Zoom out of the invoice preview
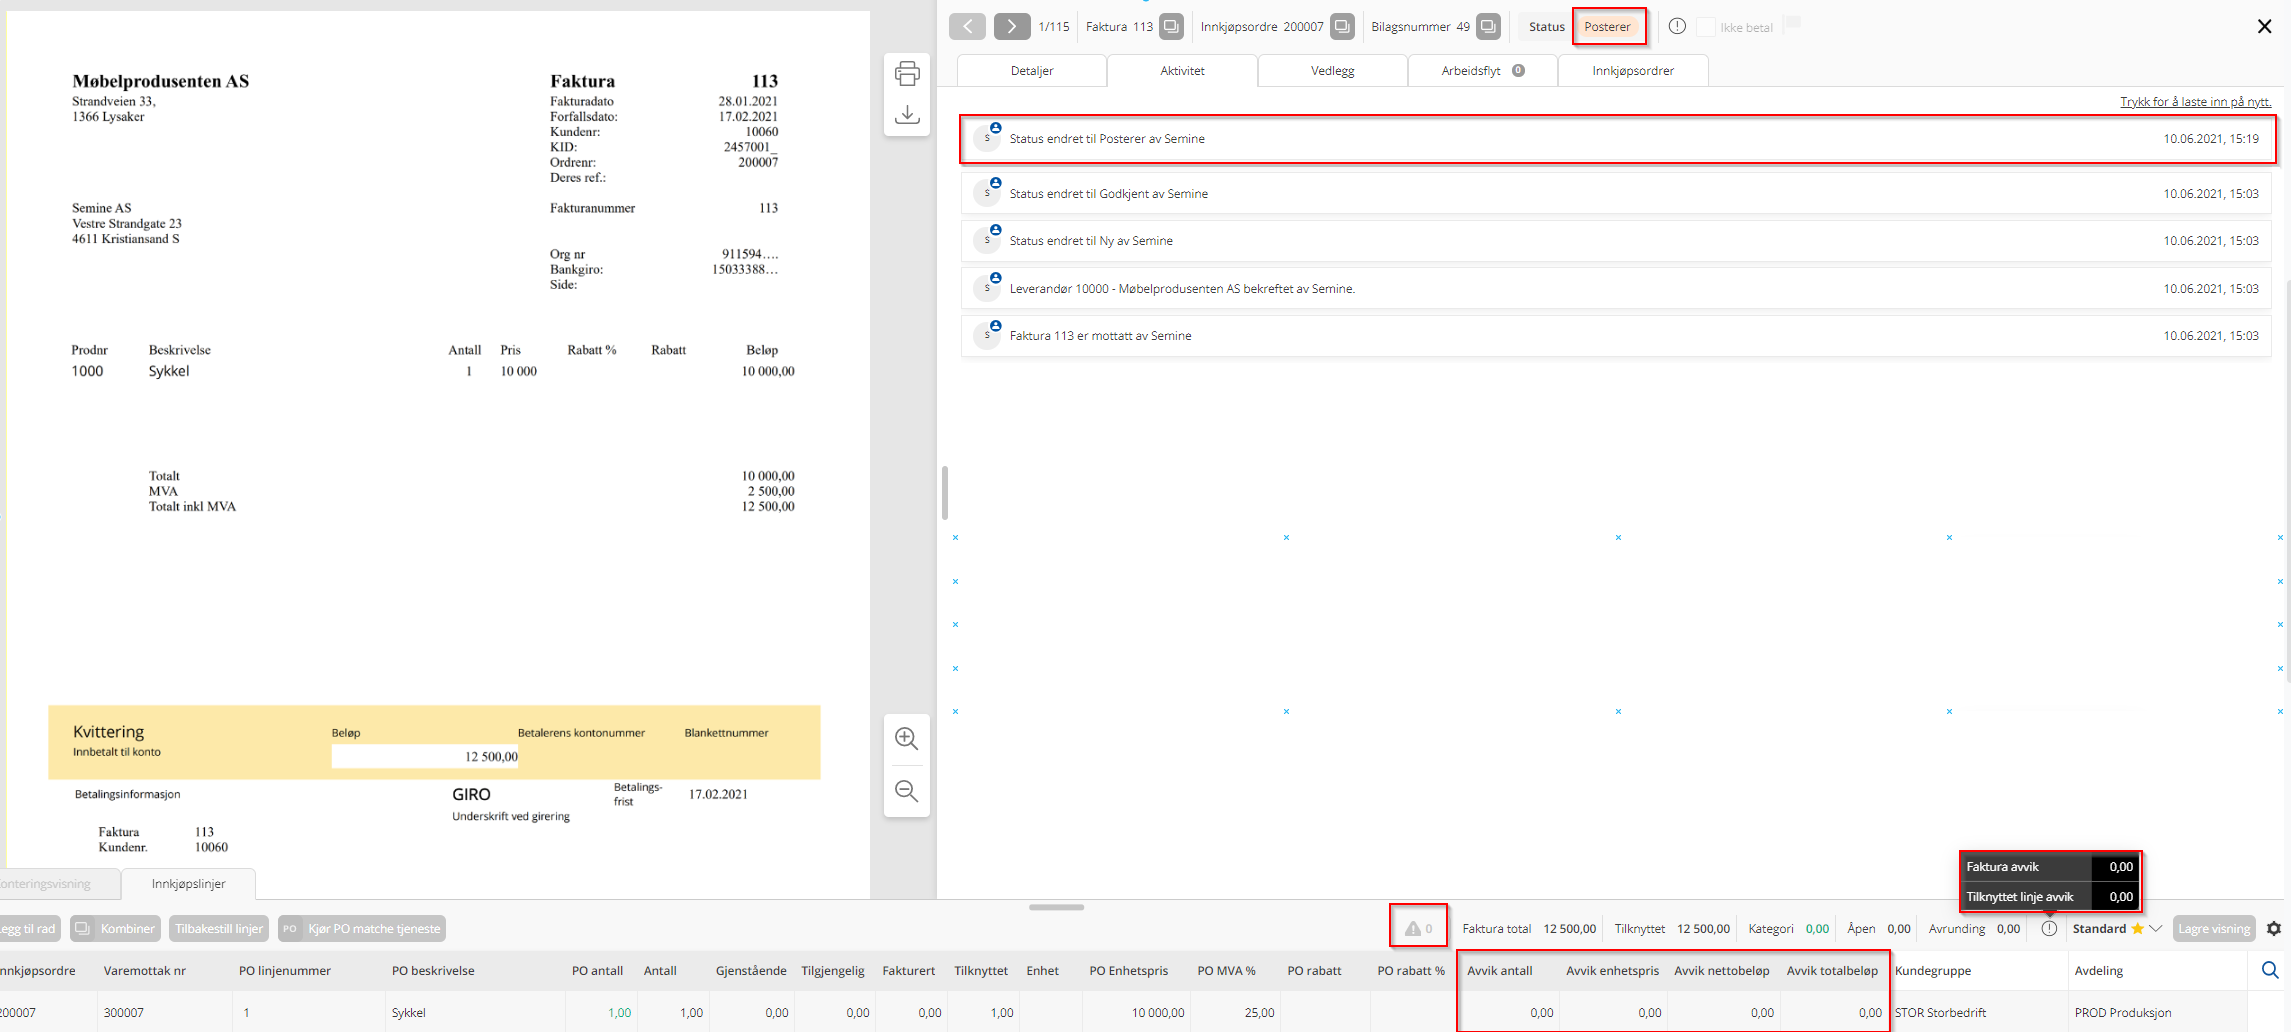The width and height of the screenshot is (2291, 1032). point(907,791)
